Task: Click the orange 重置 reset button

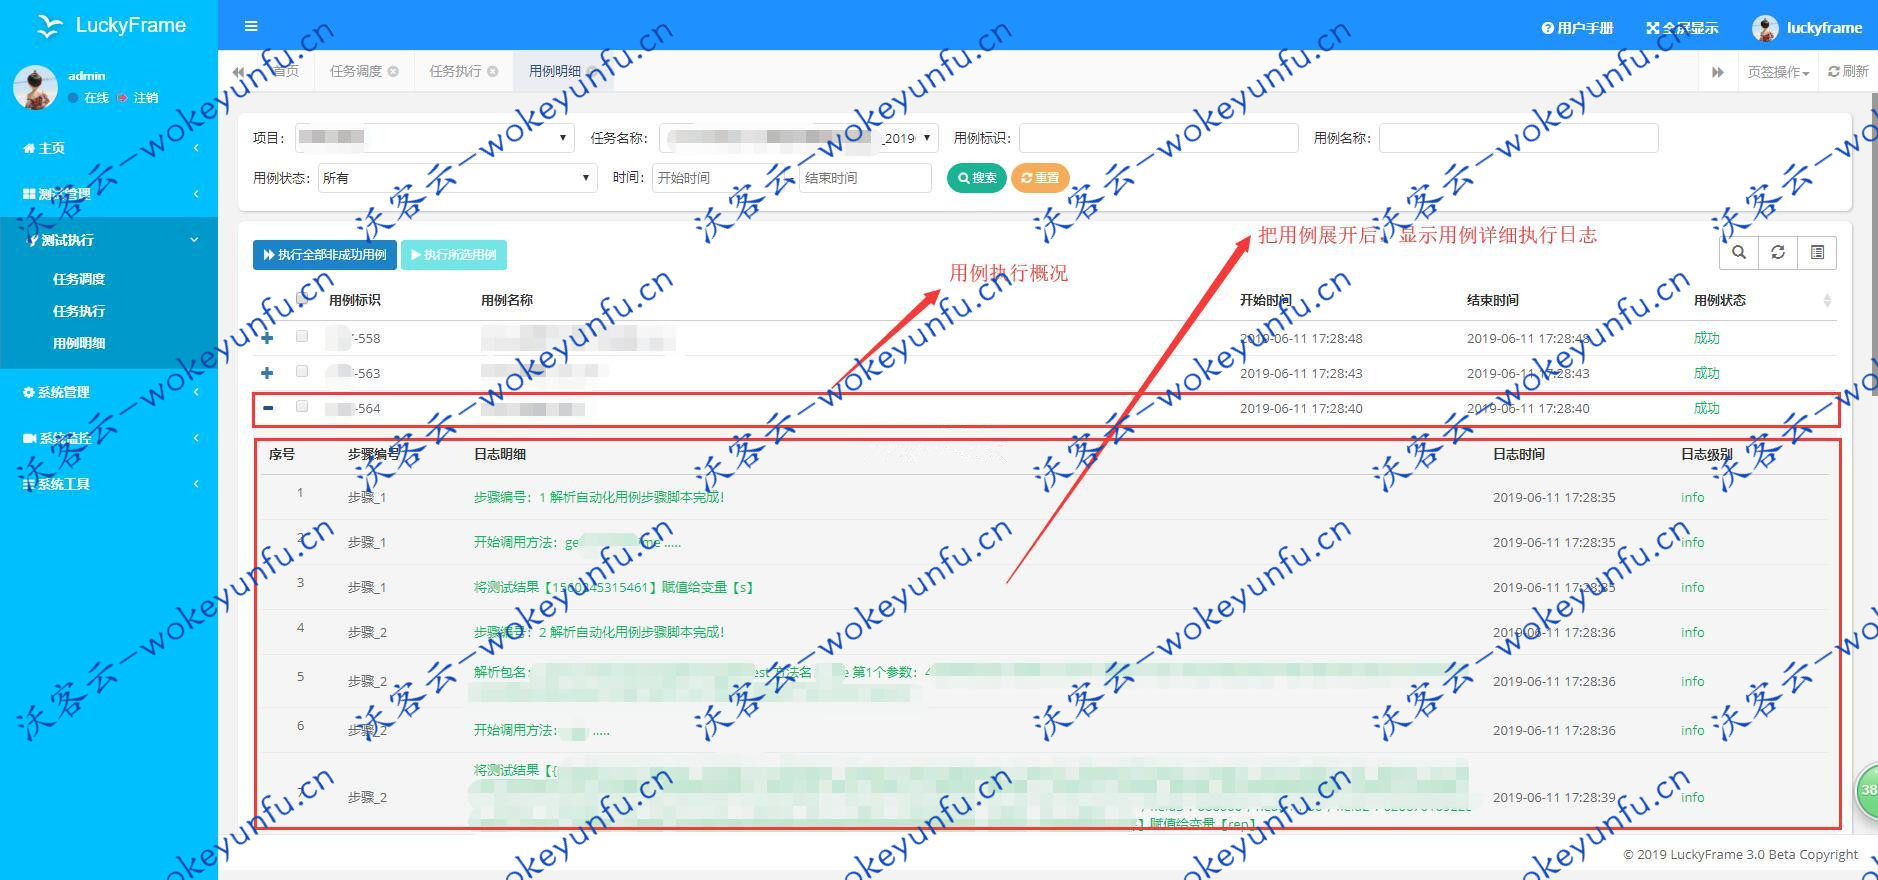Action: click(1040, 178)
